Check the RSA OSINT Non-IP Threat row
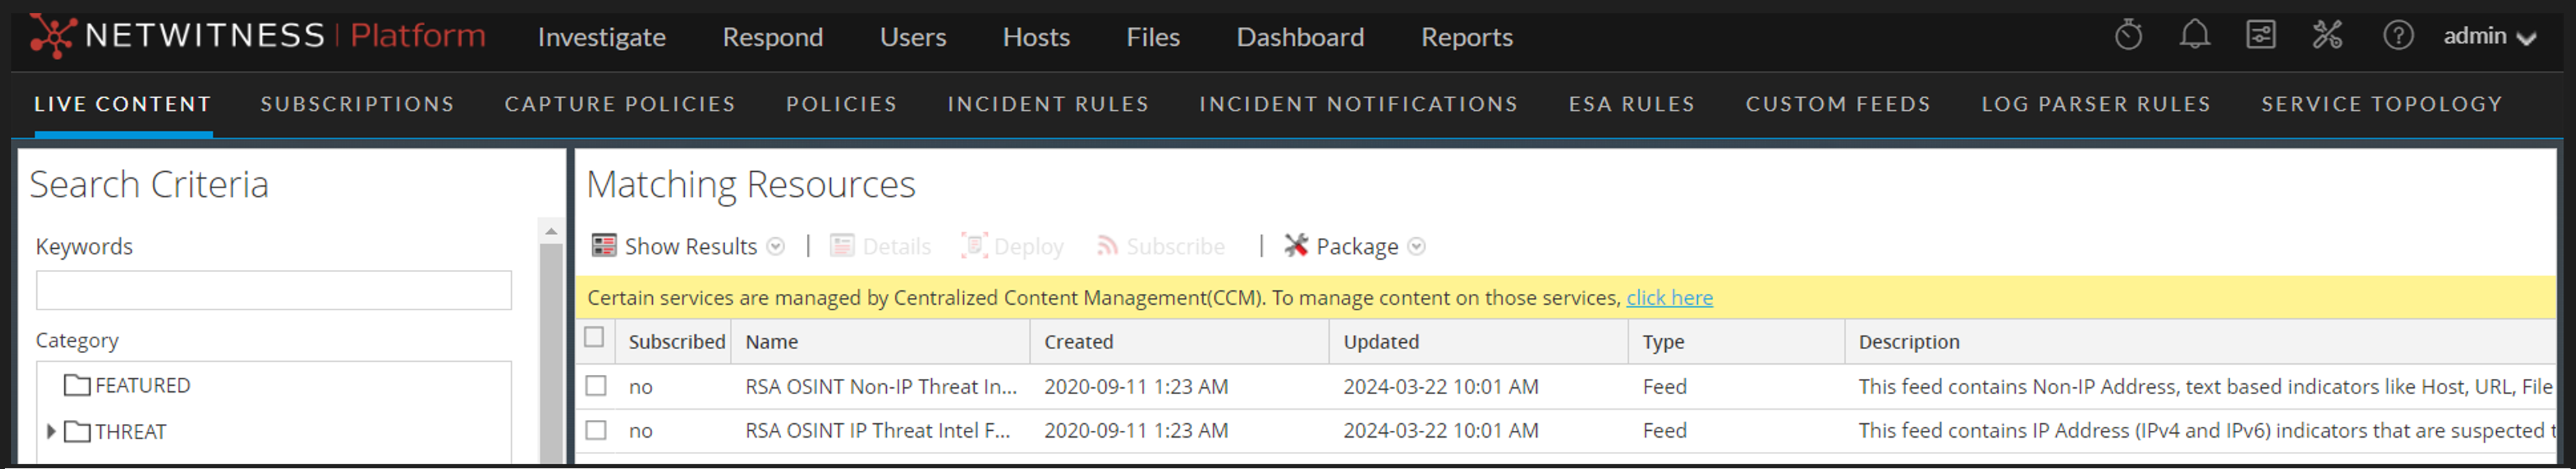 coord(597,386)
